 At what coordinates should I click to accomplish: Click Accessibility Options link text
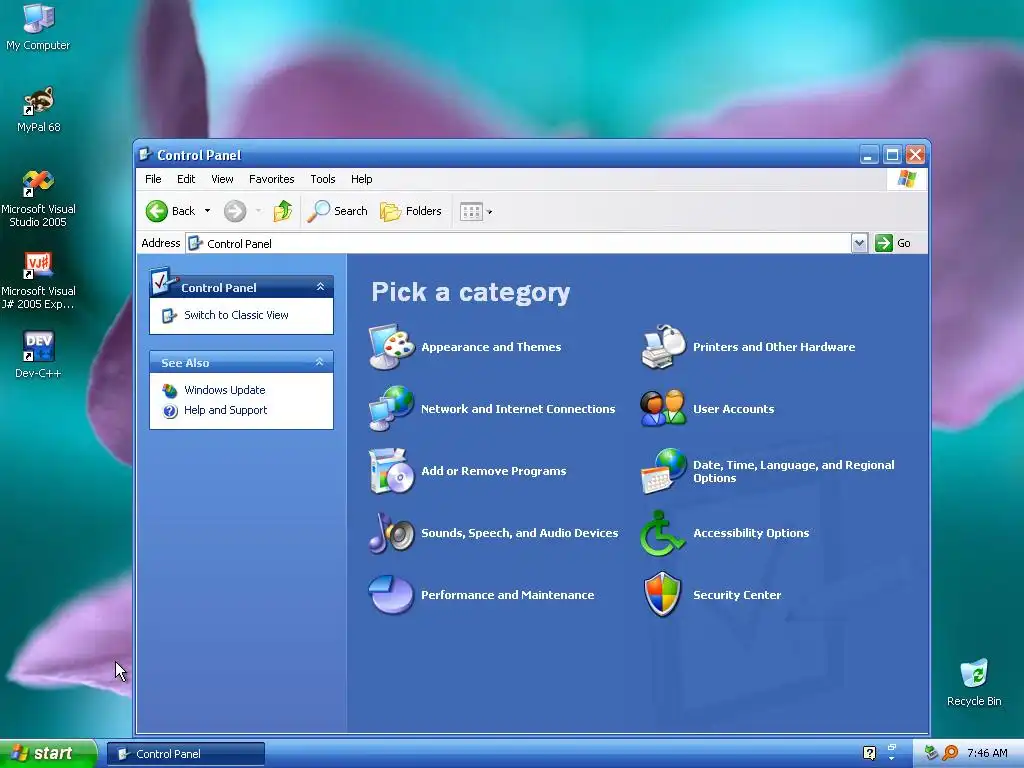click(751, 533)
